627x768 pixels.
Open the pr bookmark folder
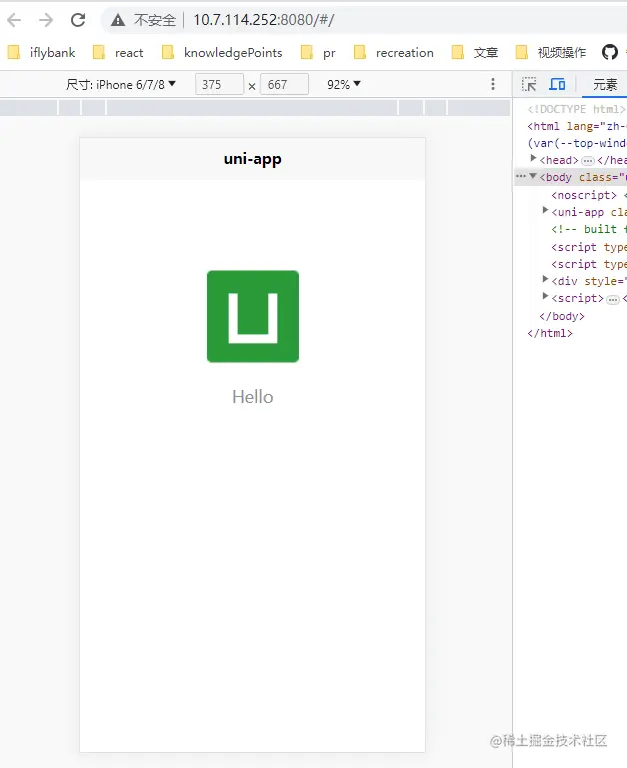pos(318,52)
